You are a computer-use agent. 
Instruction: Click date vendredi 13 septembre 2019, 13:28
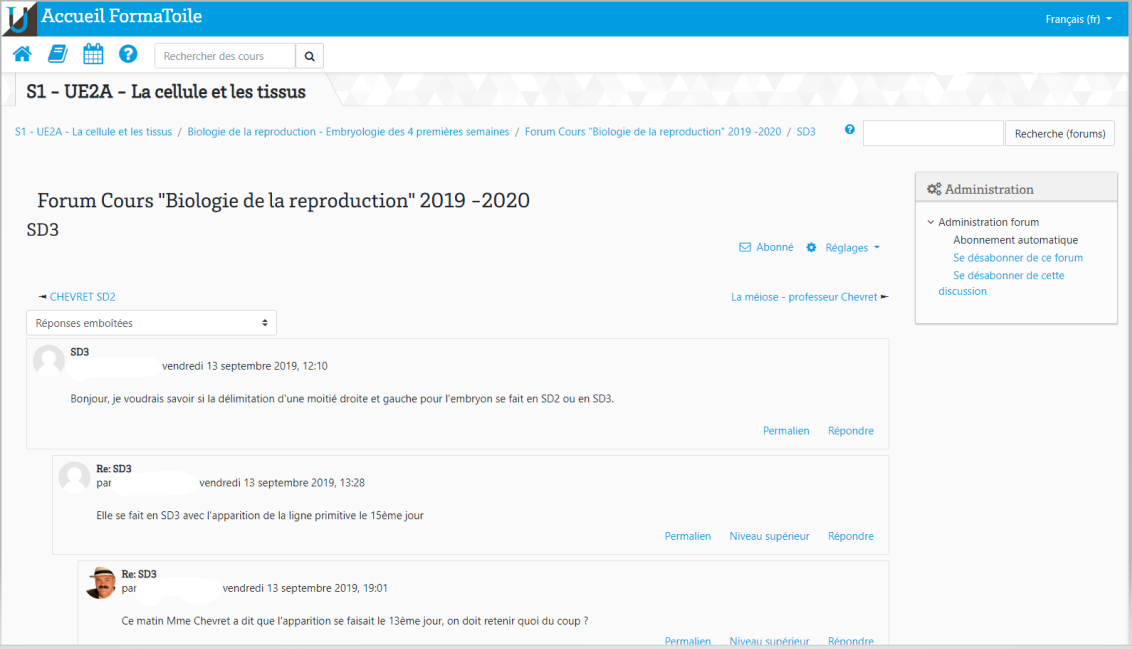point(282,482)
